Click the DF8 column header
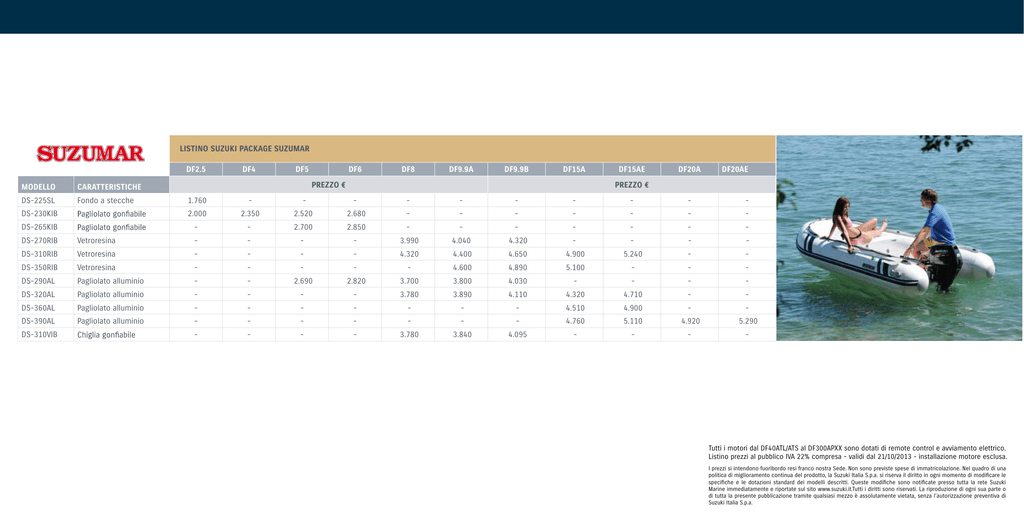The image size is (1024, 523). point(408,169)
